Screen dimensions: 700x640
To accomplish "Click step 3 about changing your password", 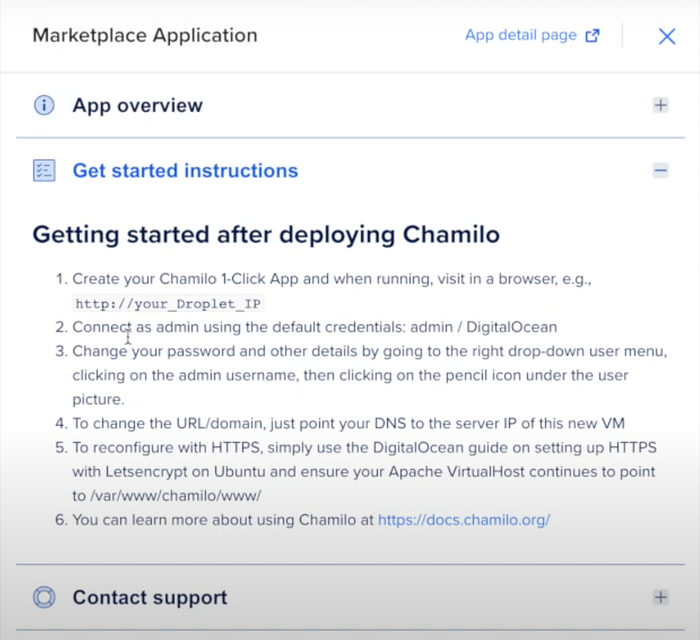I will [x=361, y=375].
